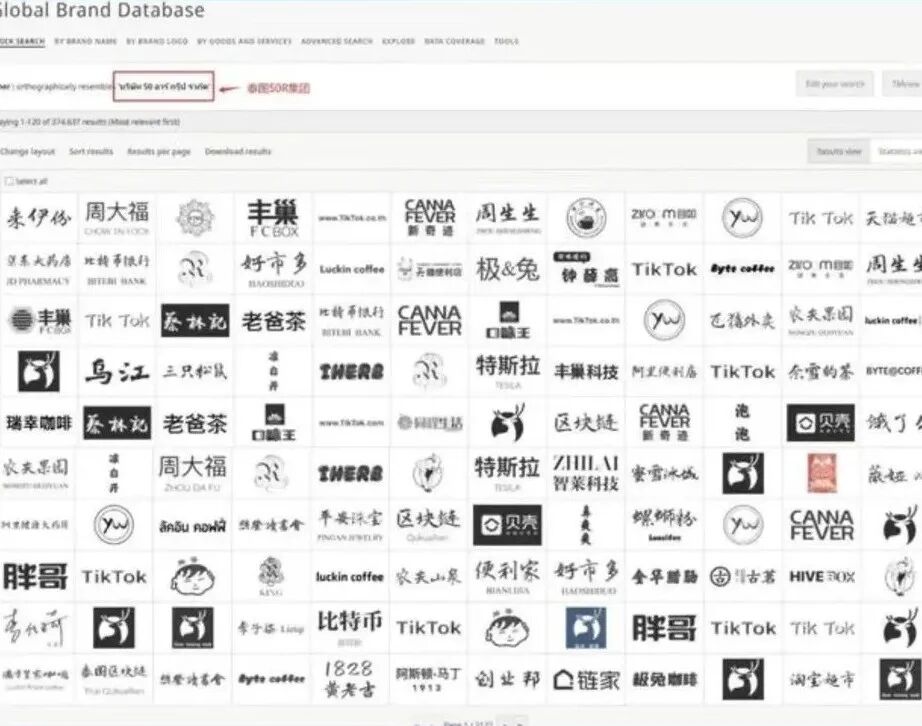This screenshot has height=726, width=922.
Task: Select the 比特币 Bitcoin trademark result
Action: (x=350, y=628)
